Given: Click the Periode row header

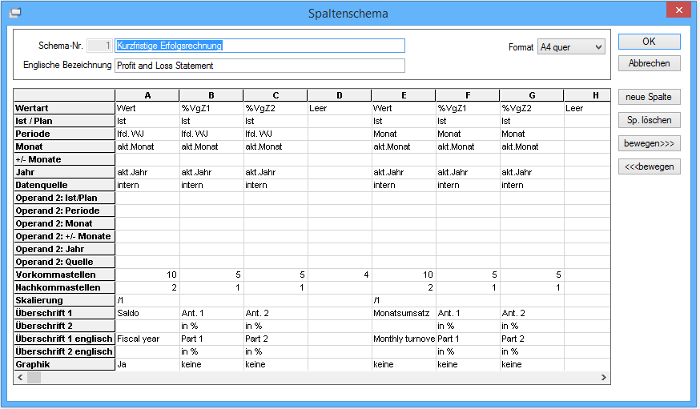Looking at the screenshot, I should [64, 134].
